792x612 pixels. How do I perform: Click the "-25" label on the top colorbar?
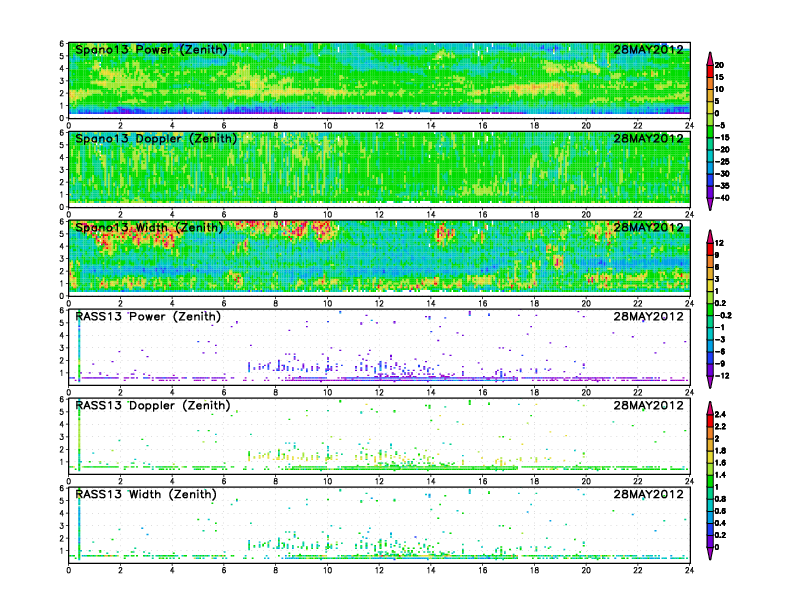pyautogui.click(x=722, y=162)
